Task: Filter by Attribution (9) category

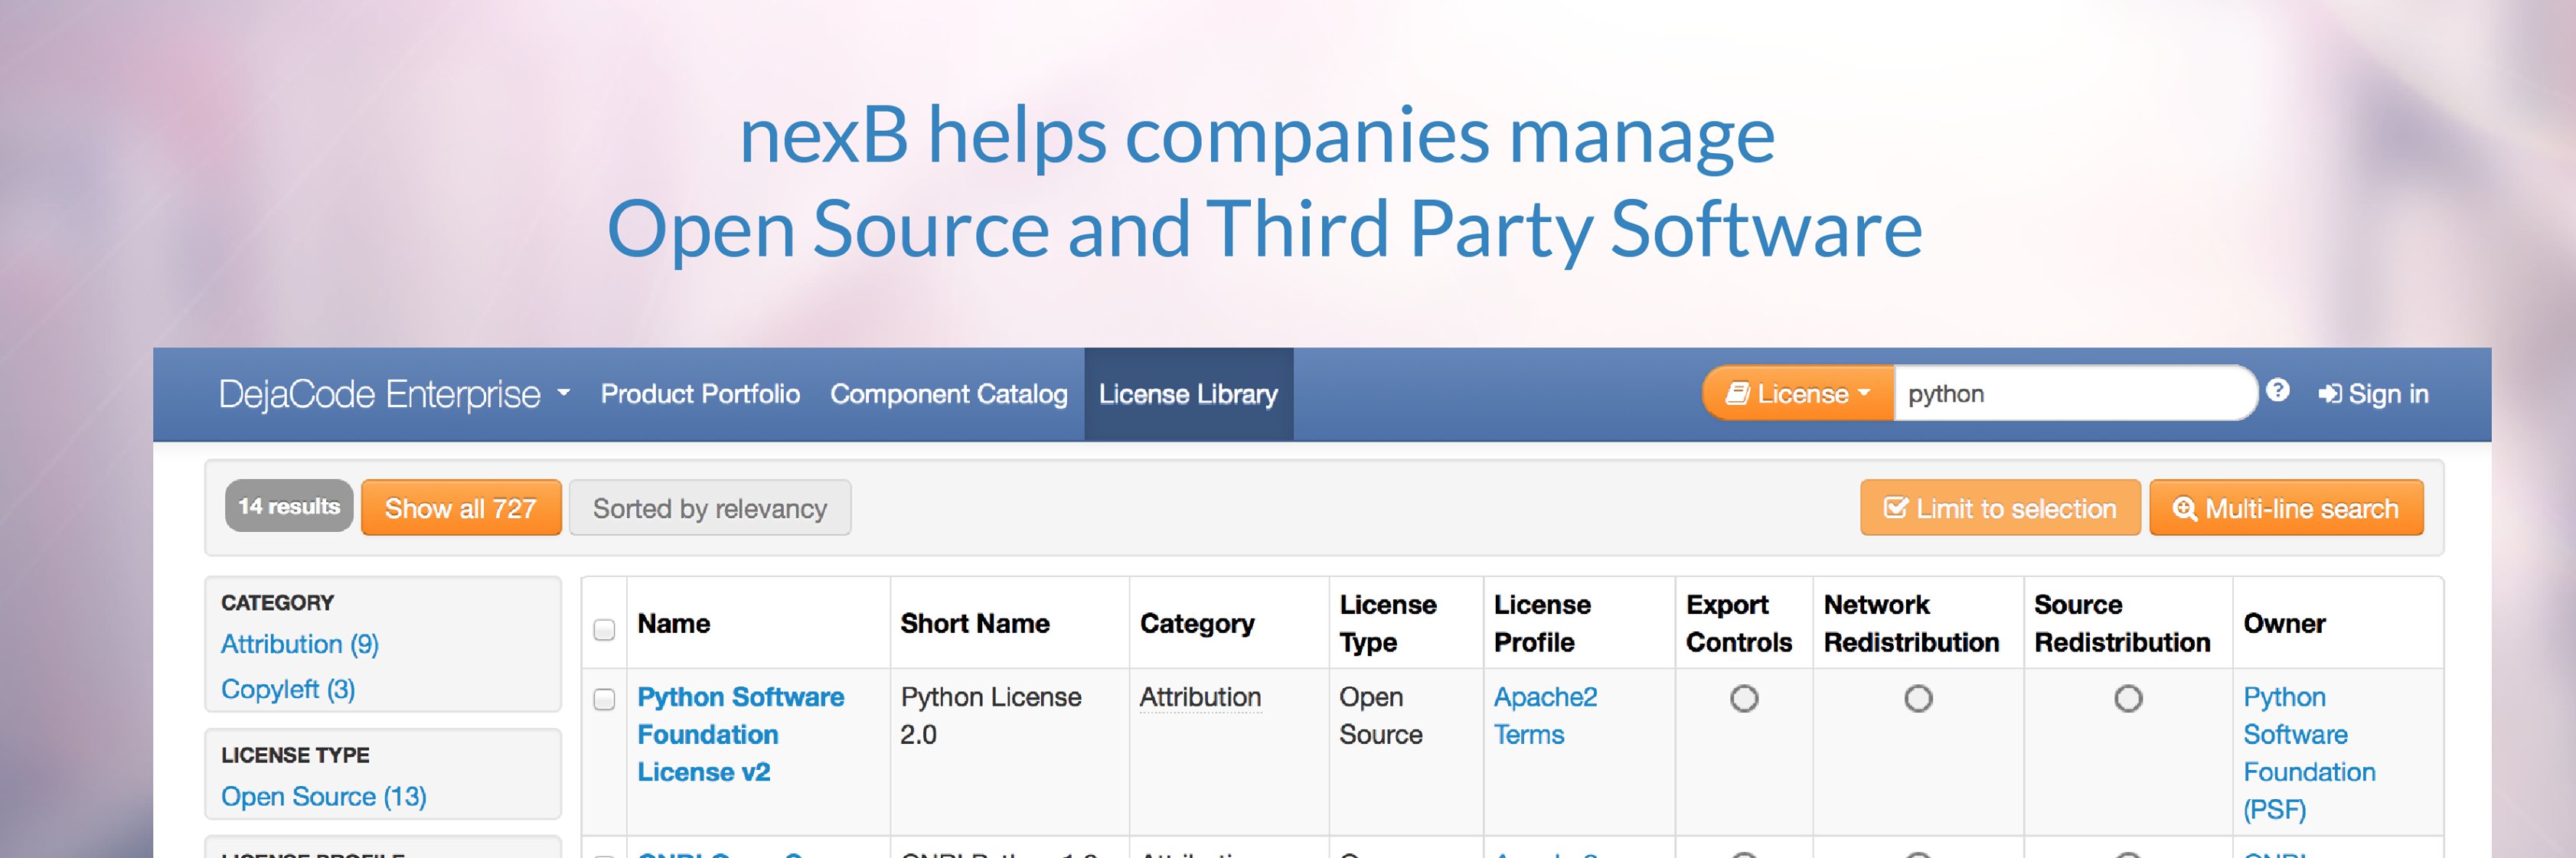Action: coord(300,644)
